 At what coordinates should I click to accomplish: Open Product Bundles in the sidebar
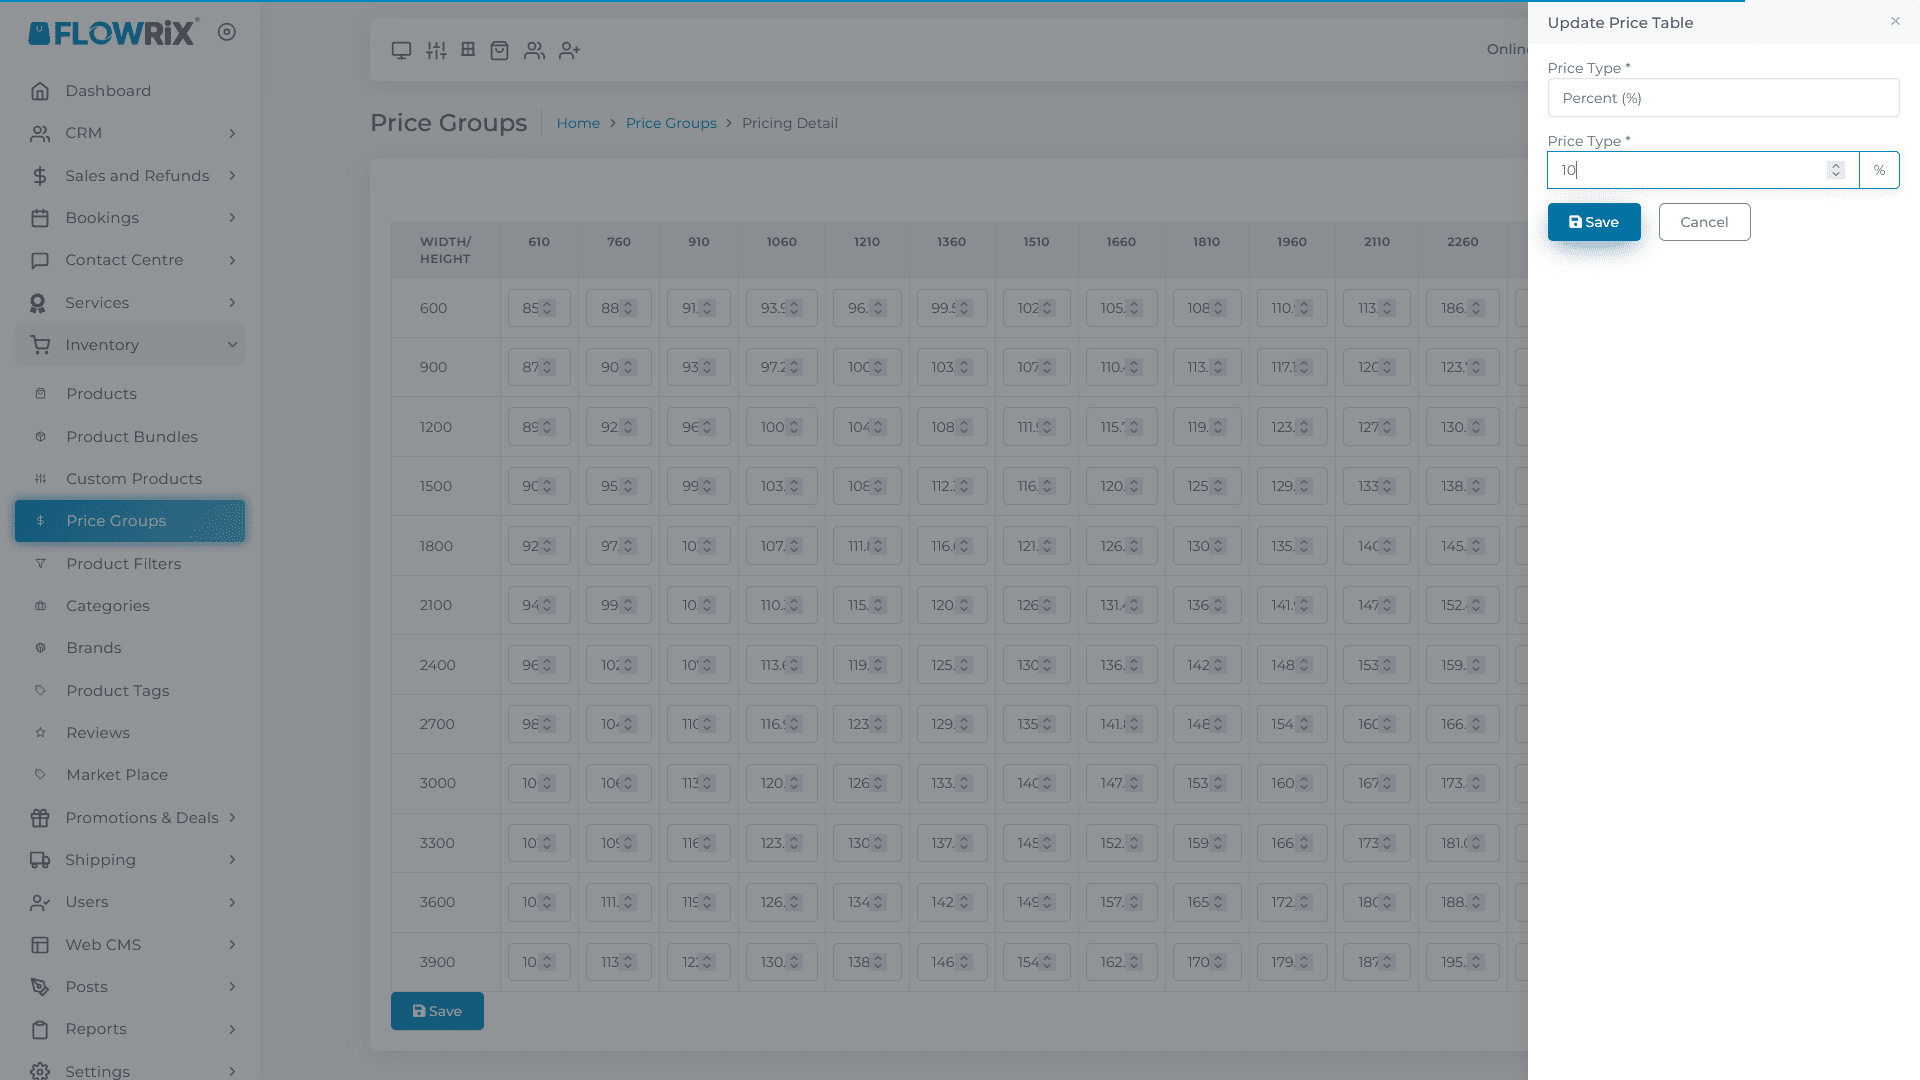[131, 437]
